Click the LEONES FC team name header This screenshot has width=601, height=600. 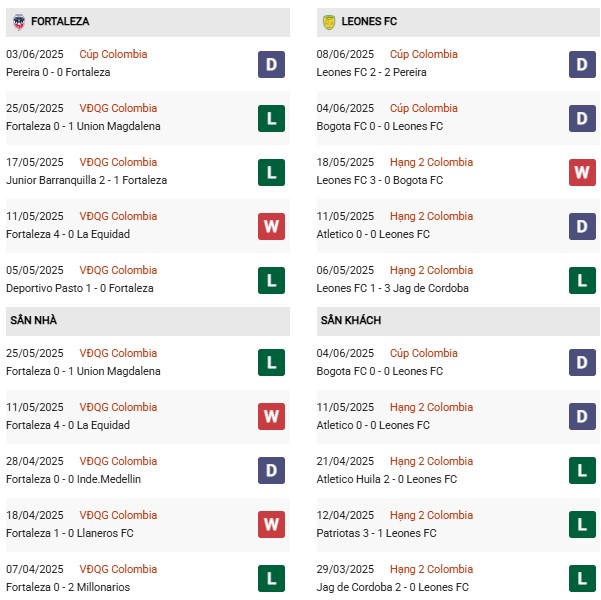coord(369,21)
